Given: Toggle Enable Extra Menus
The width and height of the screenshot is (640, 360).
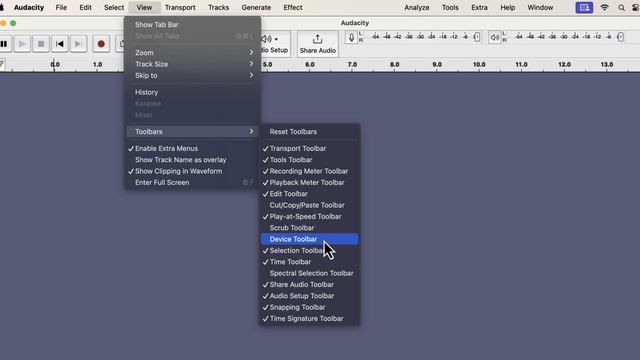Looking at the screenshot, I should [x=192, y=149].
